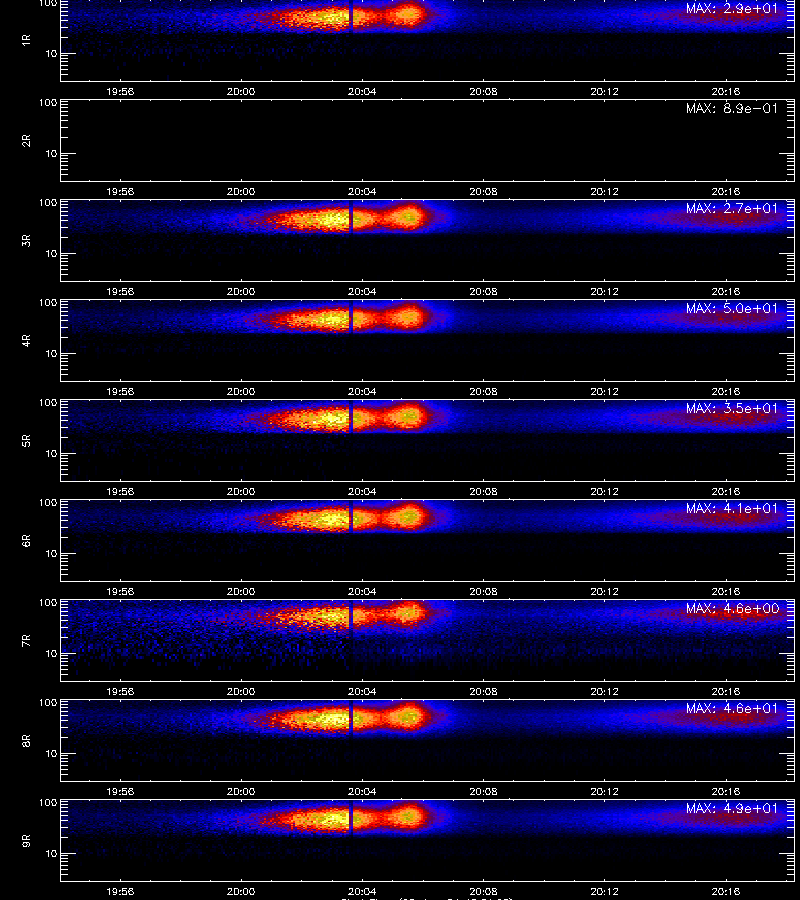
Task: Click the 20:04 tick label below panel 3R
Action: click(362, 291)
